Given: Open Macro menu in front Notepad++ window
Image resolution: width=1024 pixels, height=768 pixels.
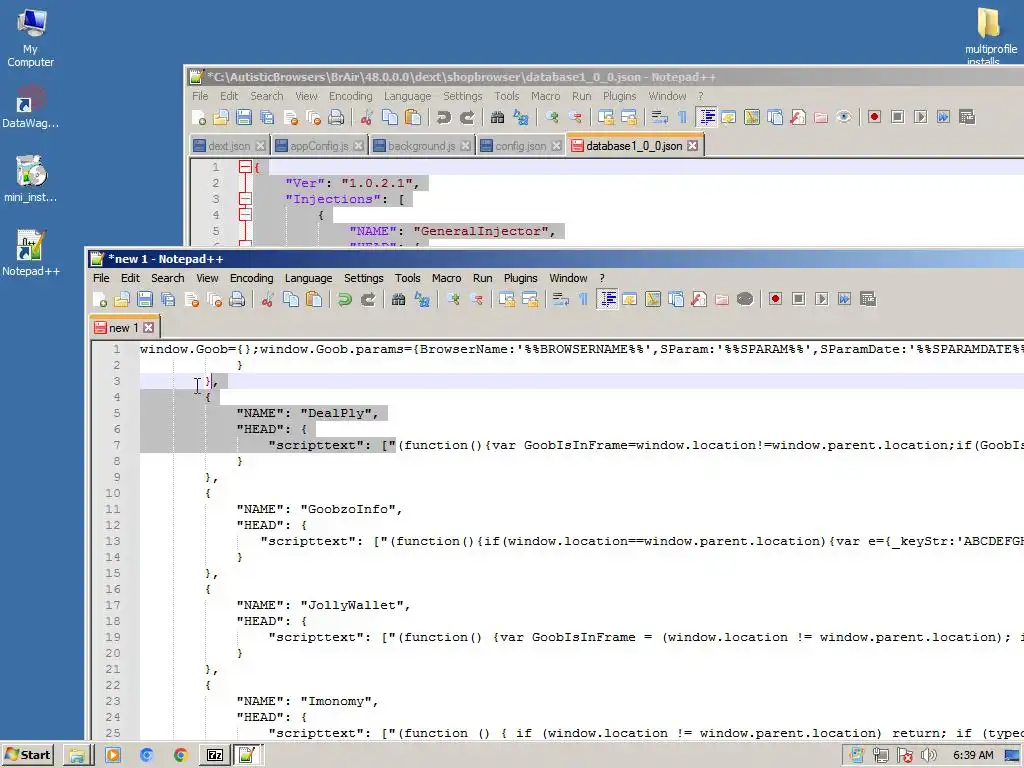Looking at the screenshot, I should coord(447,278).
